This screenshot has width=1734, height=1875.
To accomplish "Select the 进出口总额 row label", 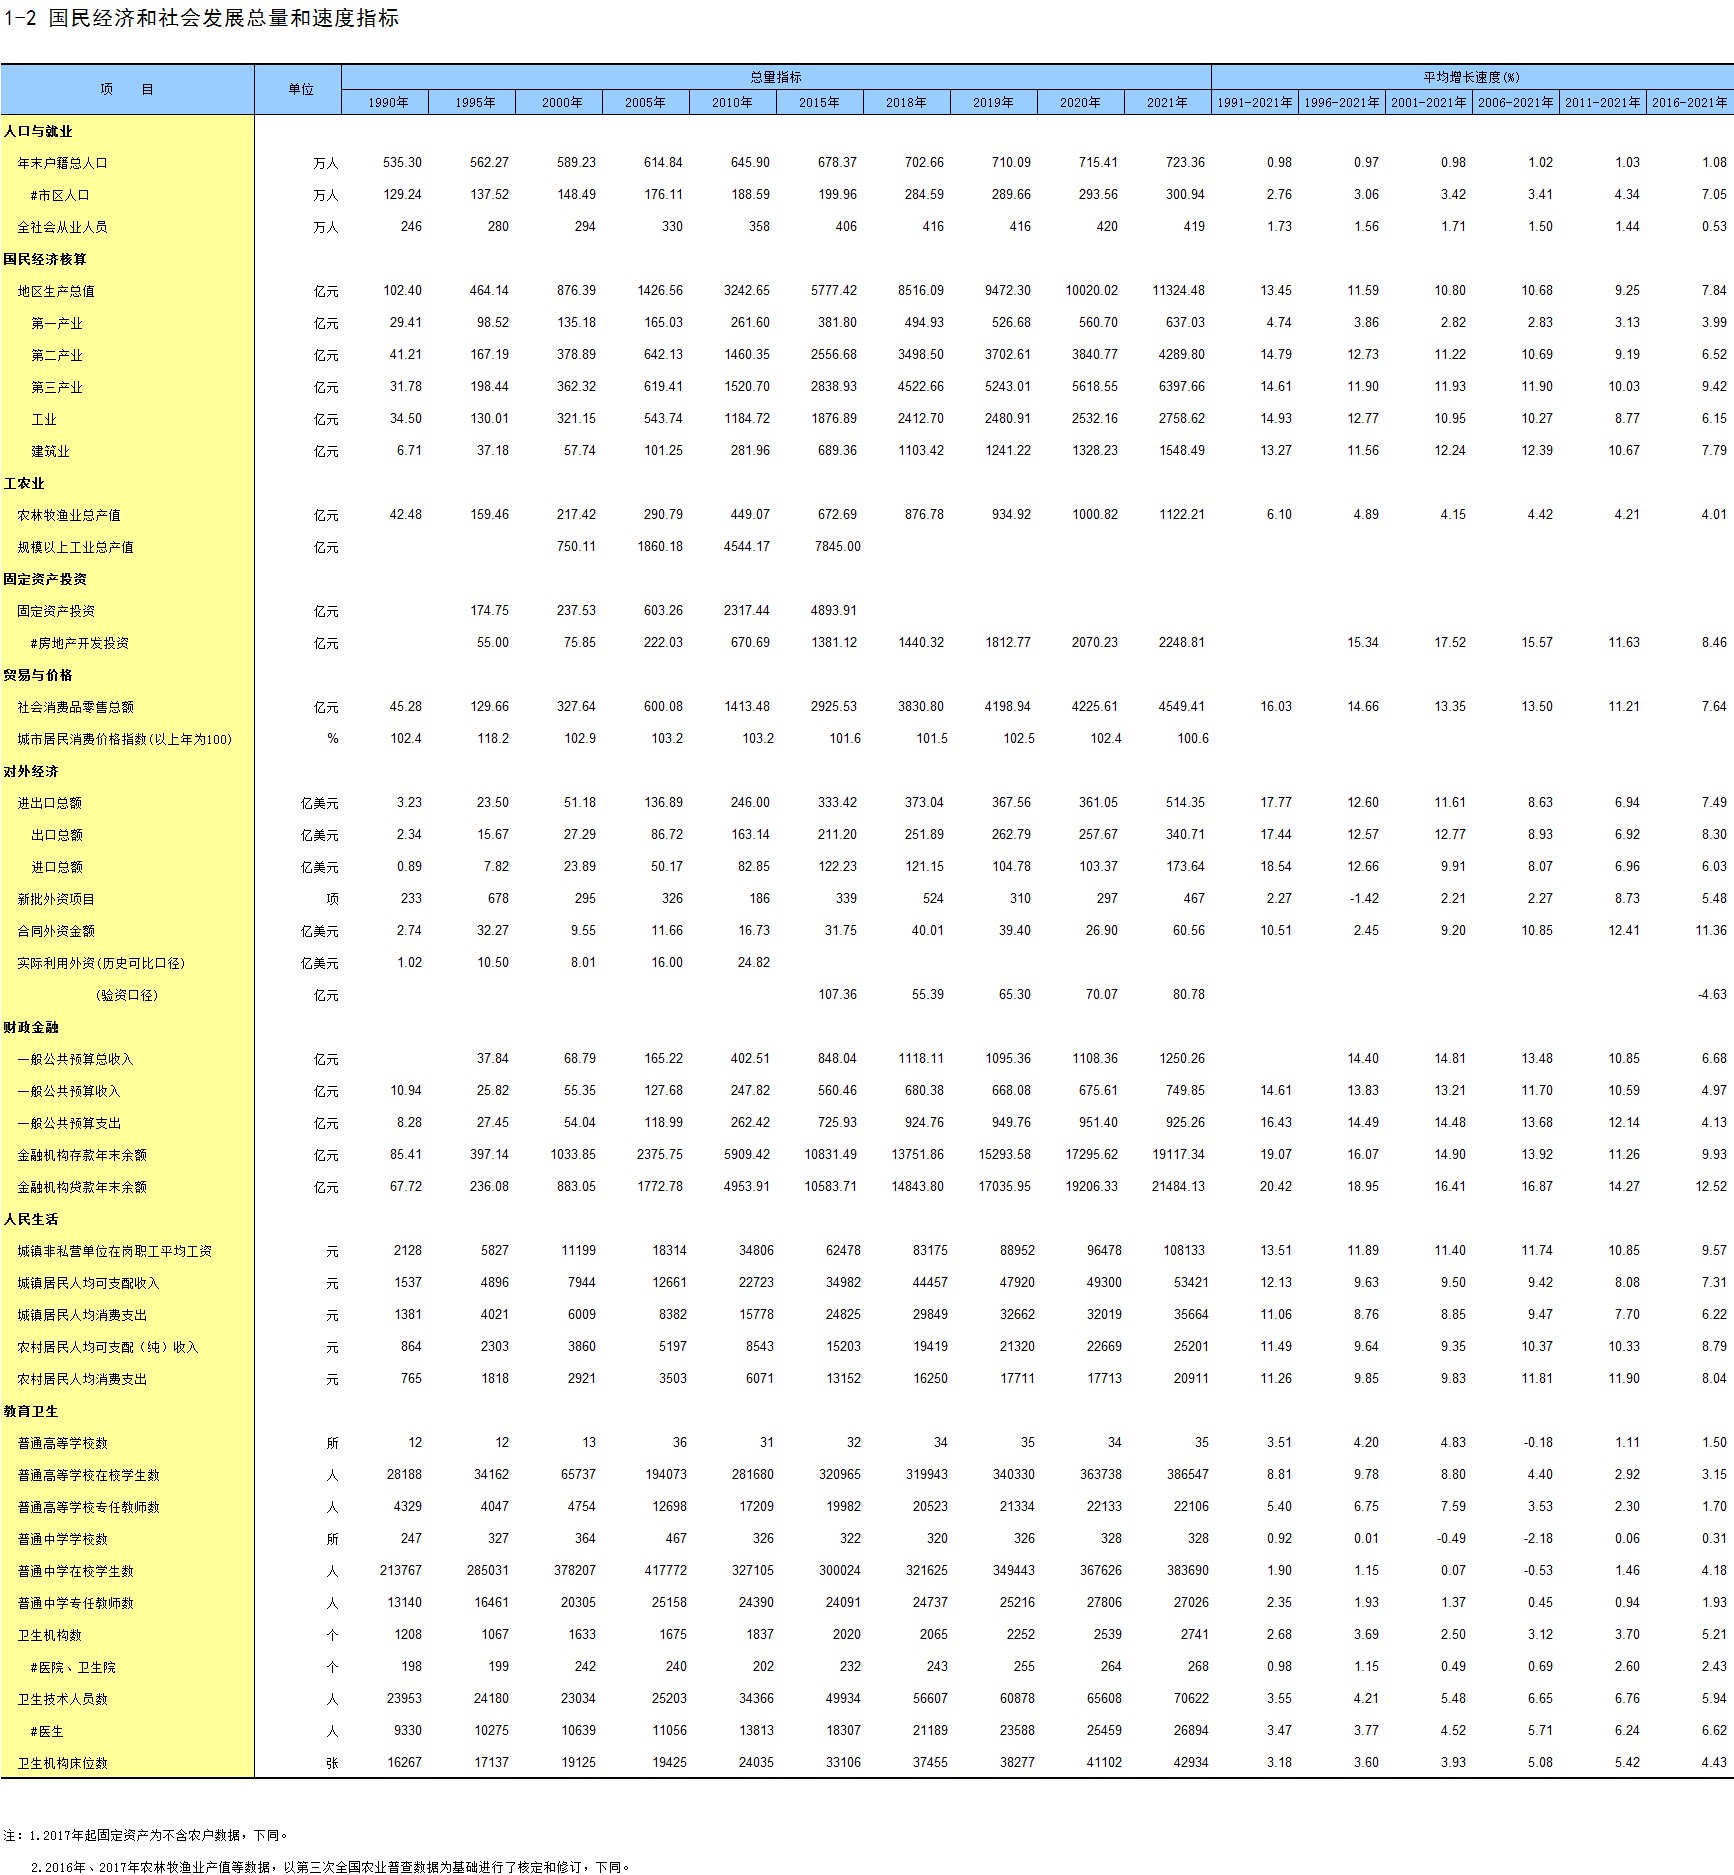I will [50, 803].
